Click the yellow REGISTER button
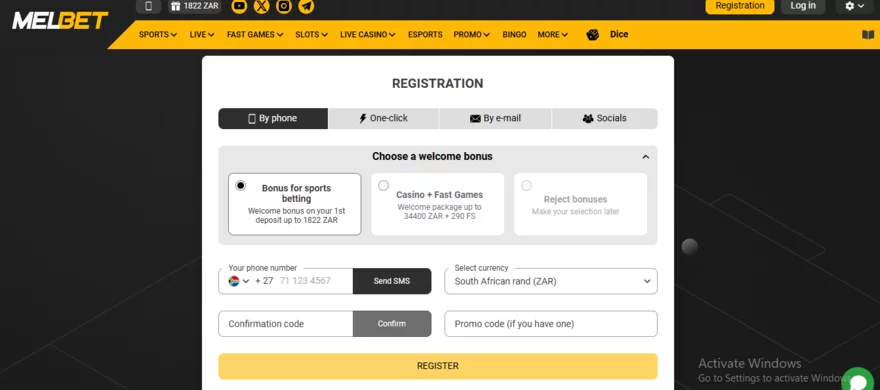 click(x=438, y=366)
